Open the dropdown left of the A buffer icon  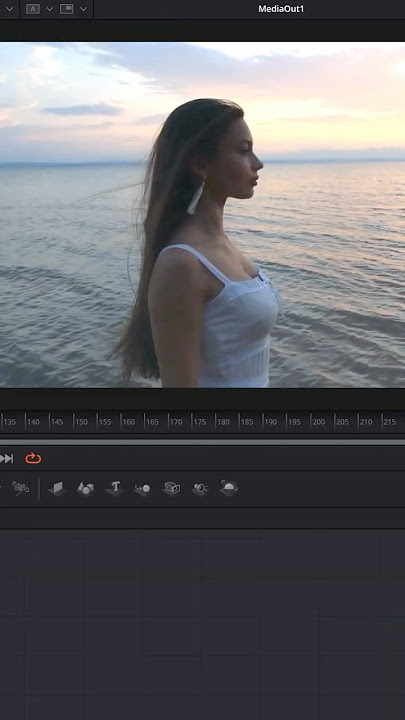tap(9, 9)
